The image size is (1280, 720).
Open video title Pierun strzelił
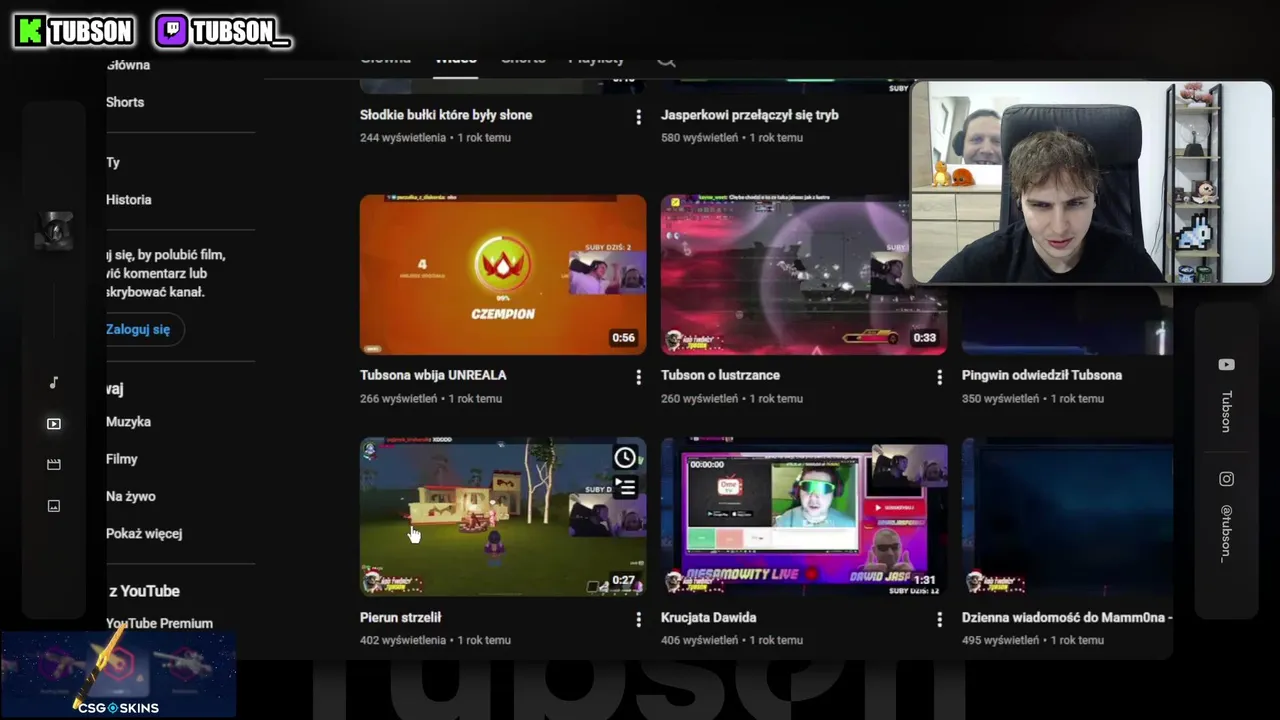click(x=400, y=617)
